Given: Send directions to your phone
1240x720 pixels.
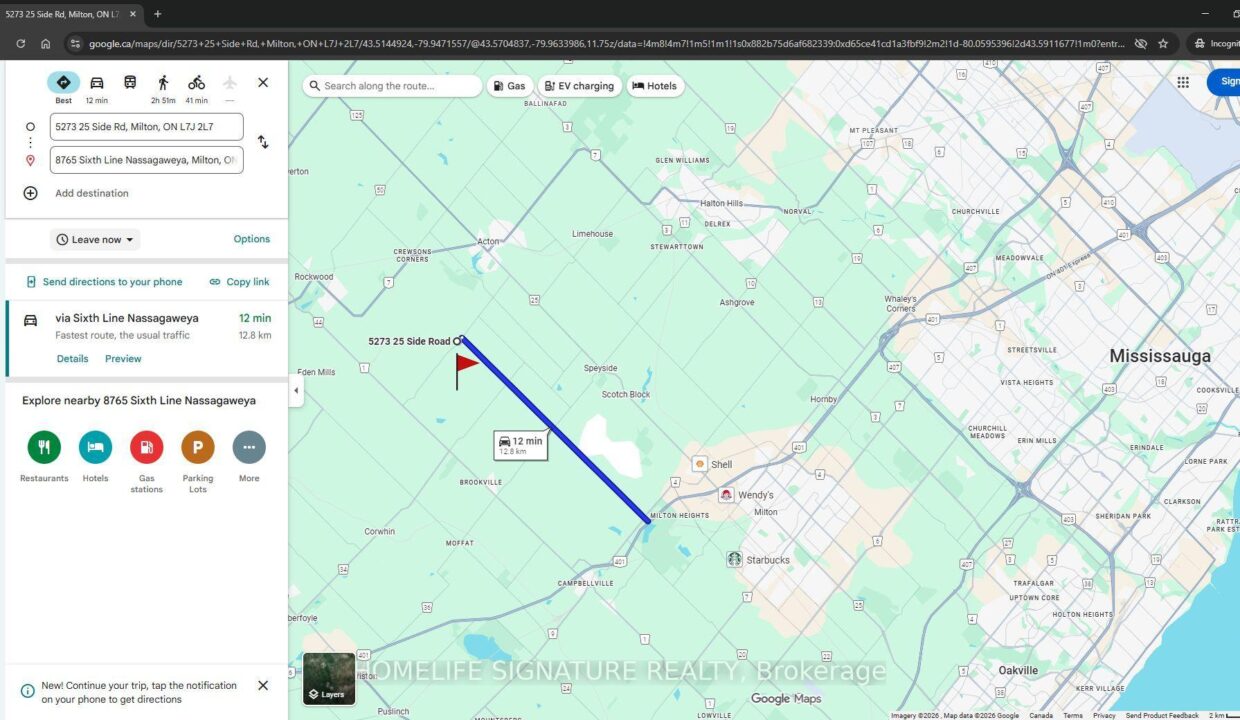Looking at the screenshot, I should [104, 282].
